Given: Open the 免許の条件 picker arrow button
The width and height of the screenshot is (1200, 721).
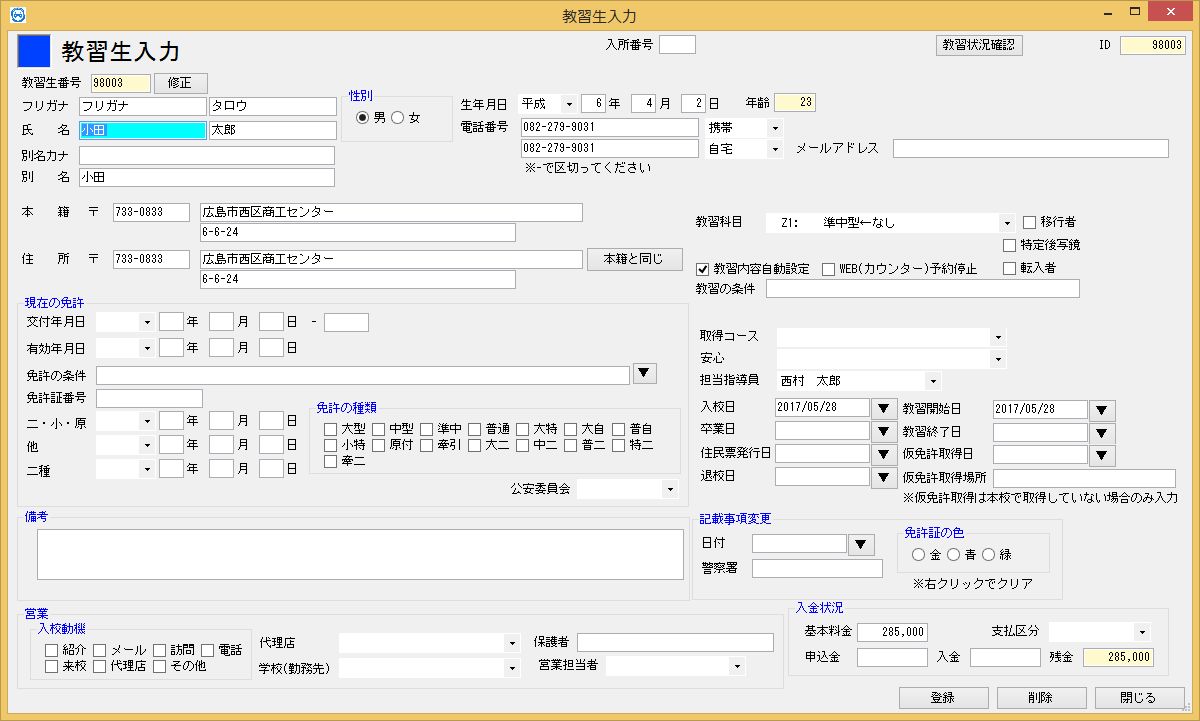Looking at the screenshot, I should pyautogui.click(x=646, y=374).
